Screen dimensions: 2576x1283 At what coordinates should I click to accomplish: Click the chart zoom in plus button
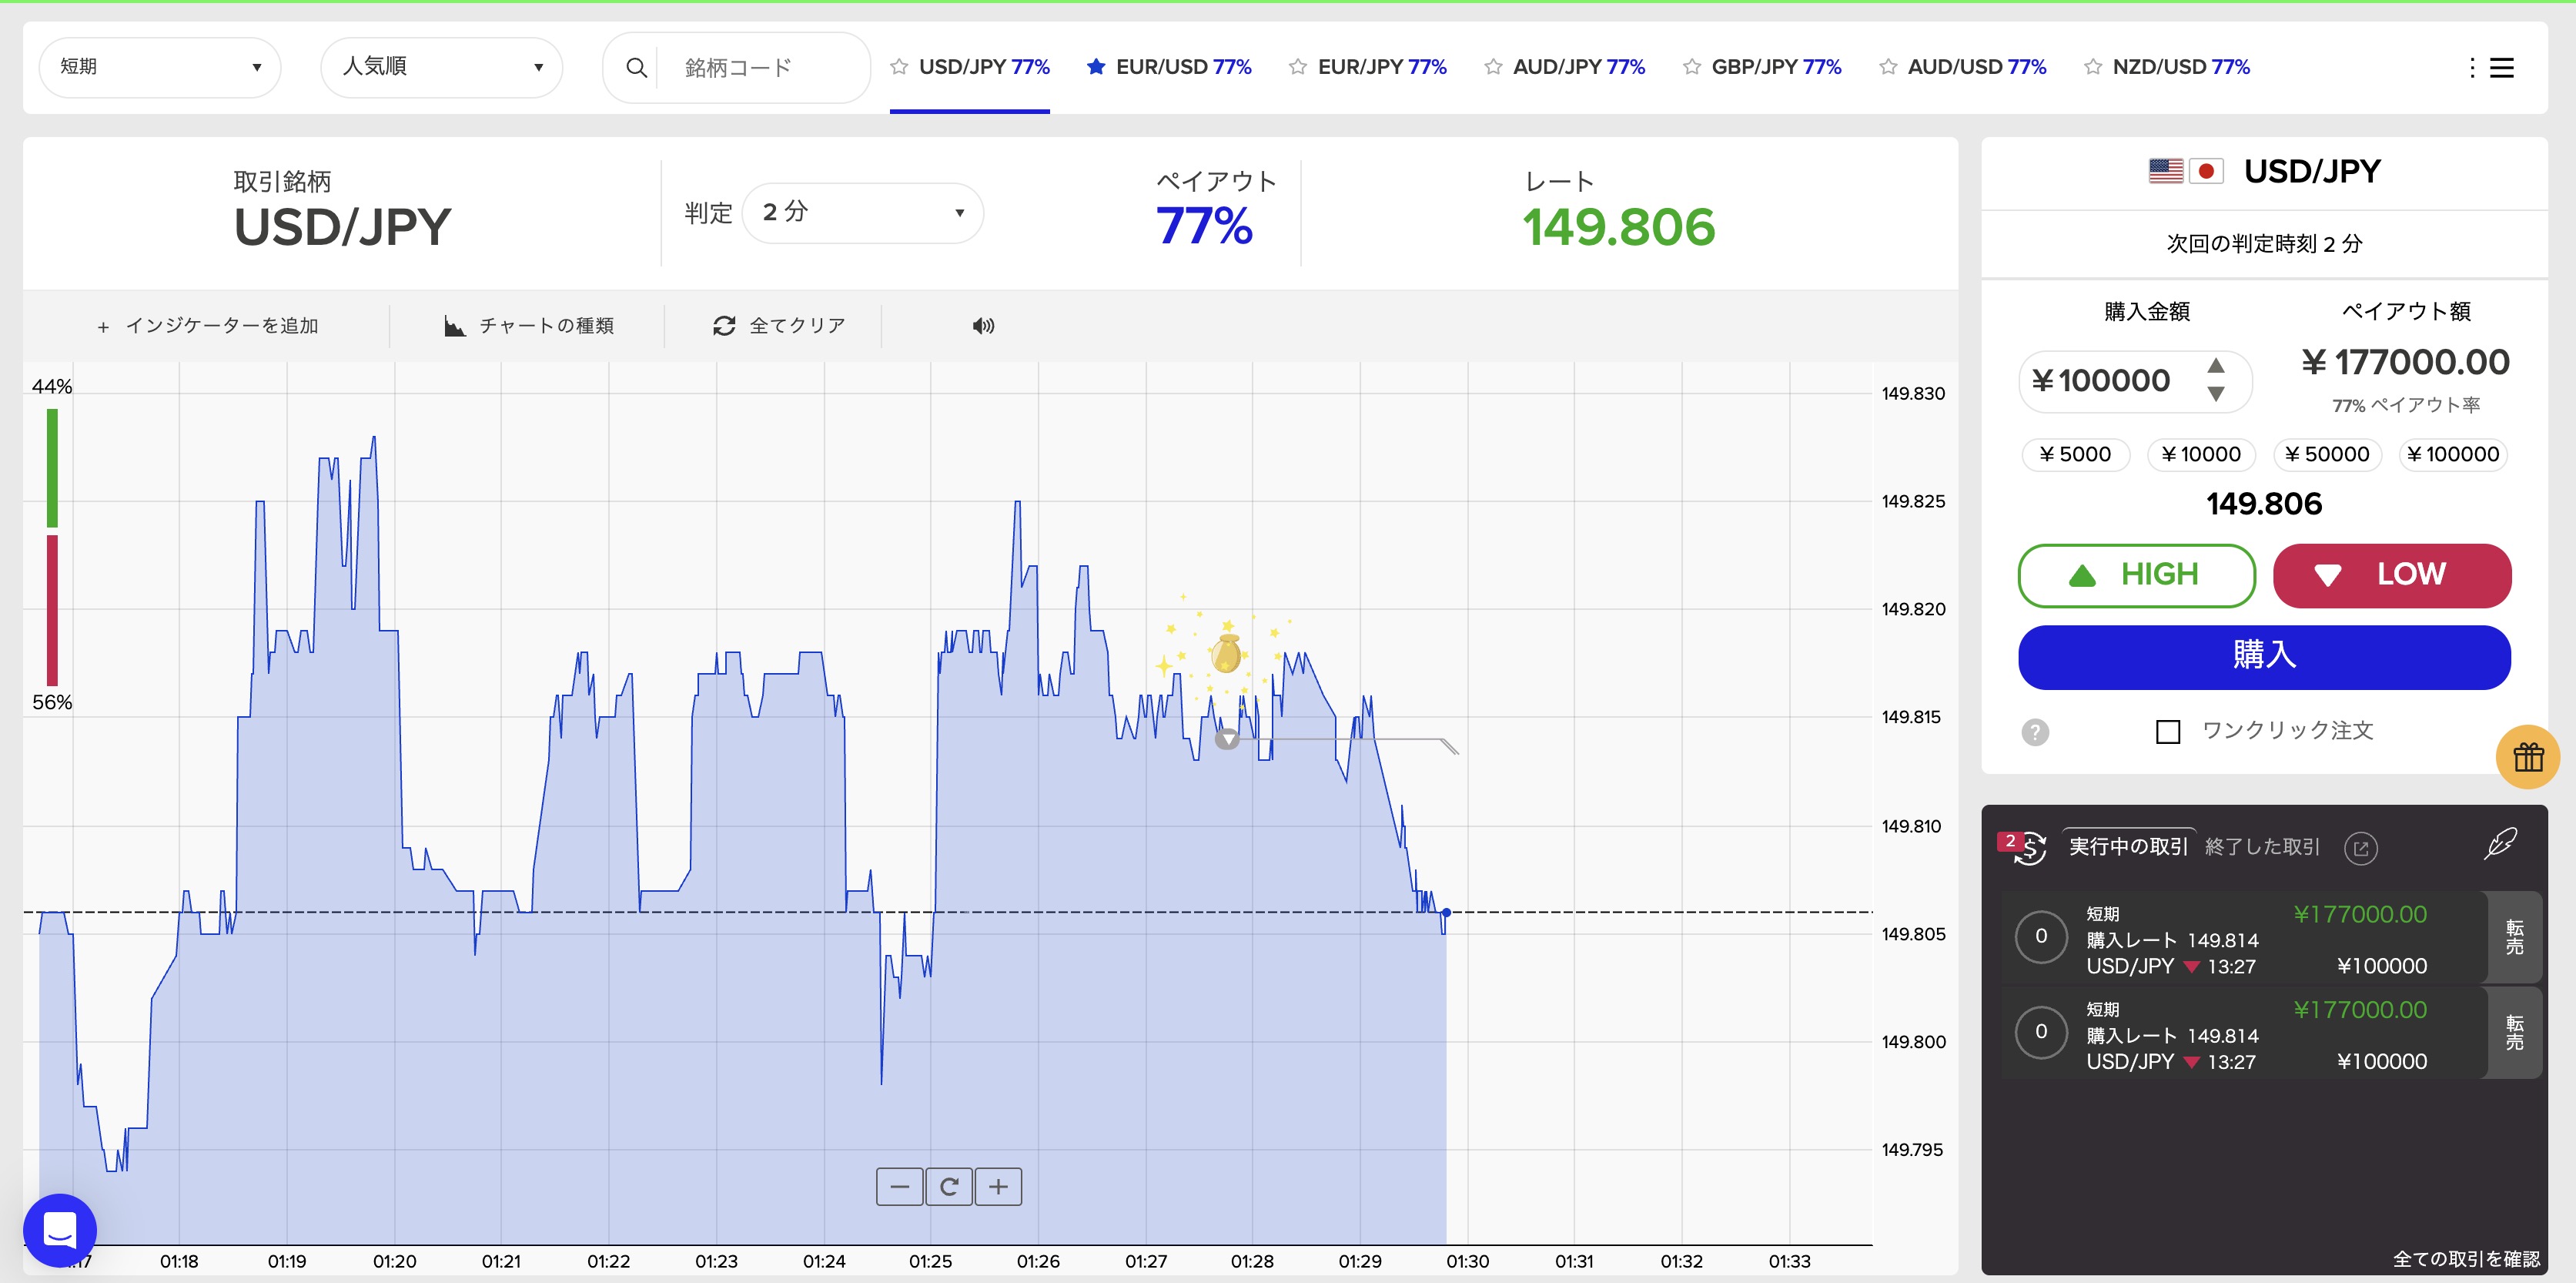point(998,1187)
